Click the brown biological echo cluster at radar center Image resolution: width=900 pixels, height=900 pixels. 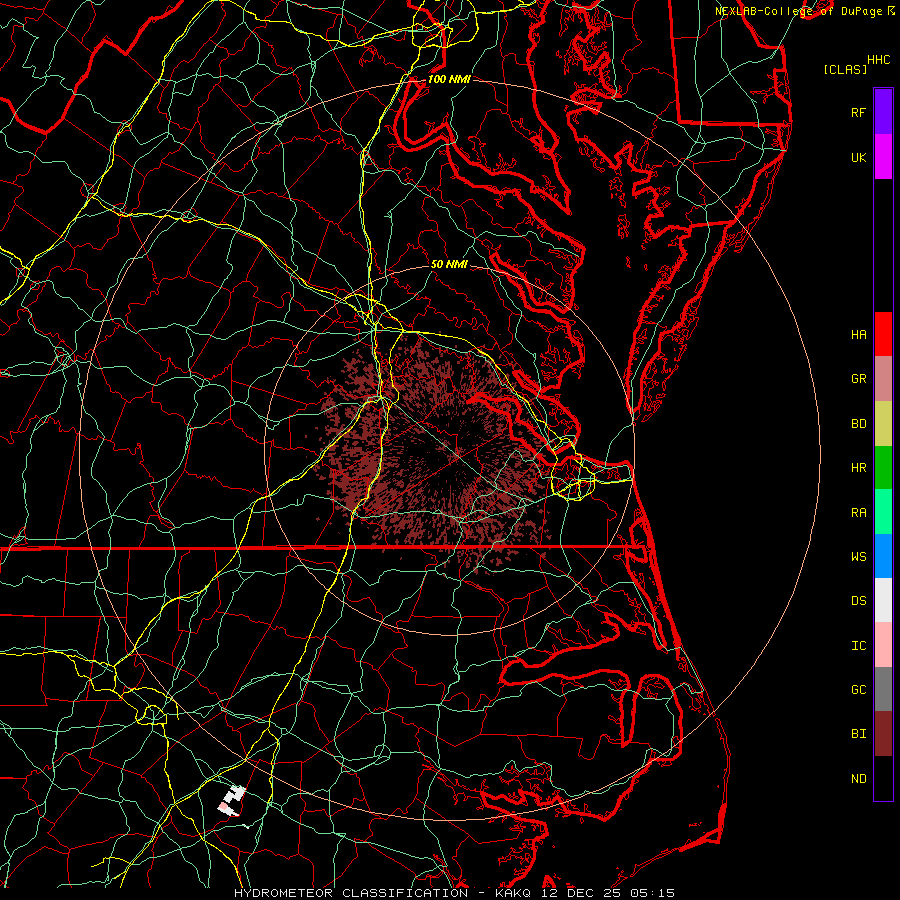point(436,453)
